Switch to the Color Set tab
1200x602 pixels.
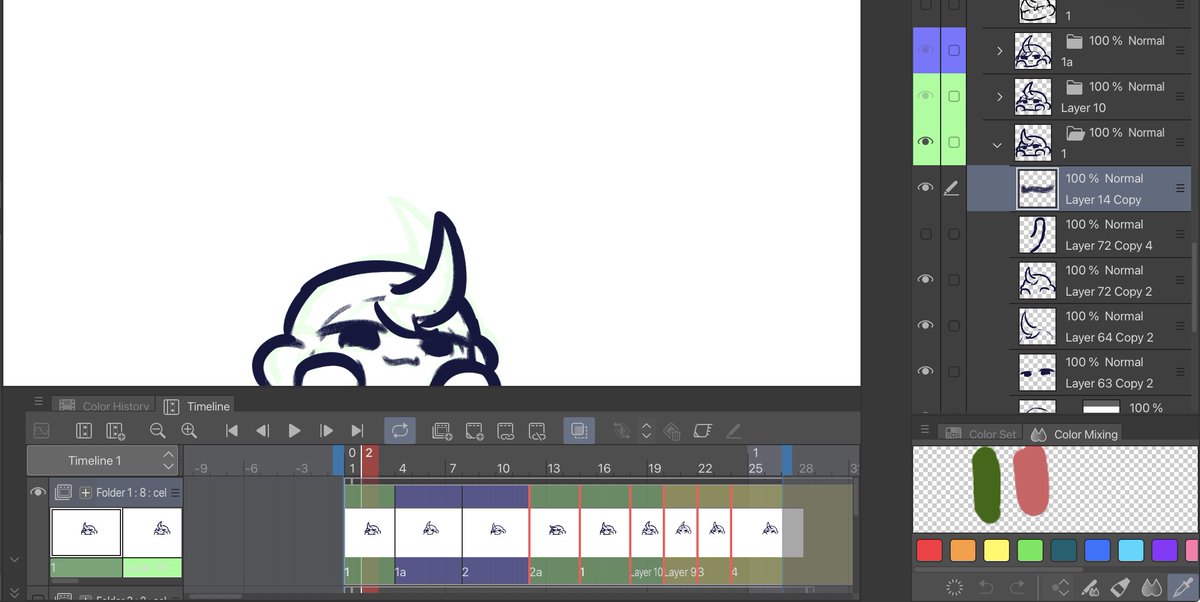tap(979, 434)
